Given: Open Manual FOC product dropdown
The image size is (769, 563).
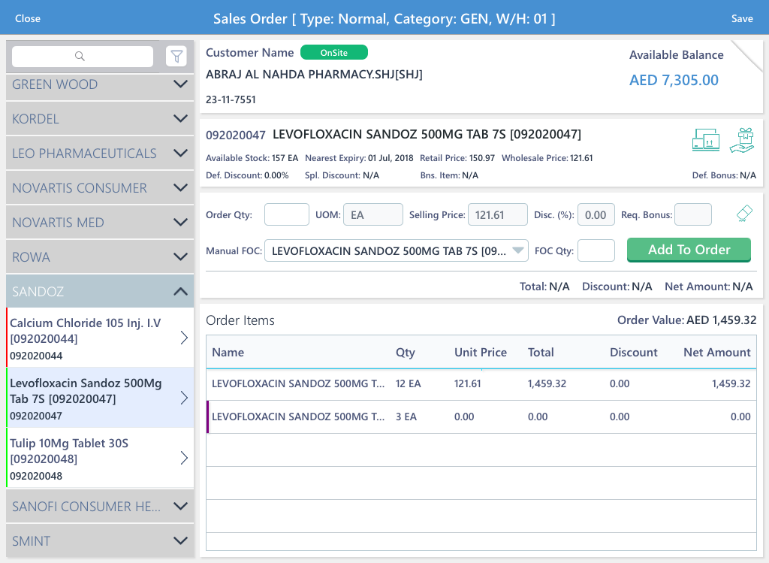Looking at the screenshot, I should (396, 251).
